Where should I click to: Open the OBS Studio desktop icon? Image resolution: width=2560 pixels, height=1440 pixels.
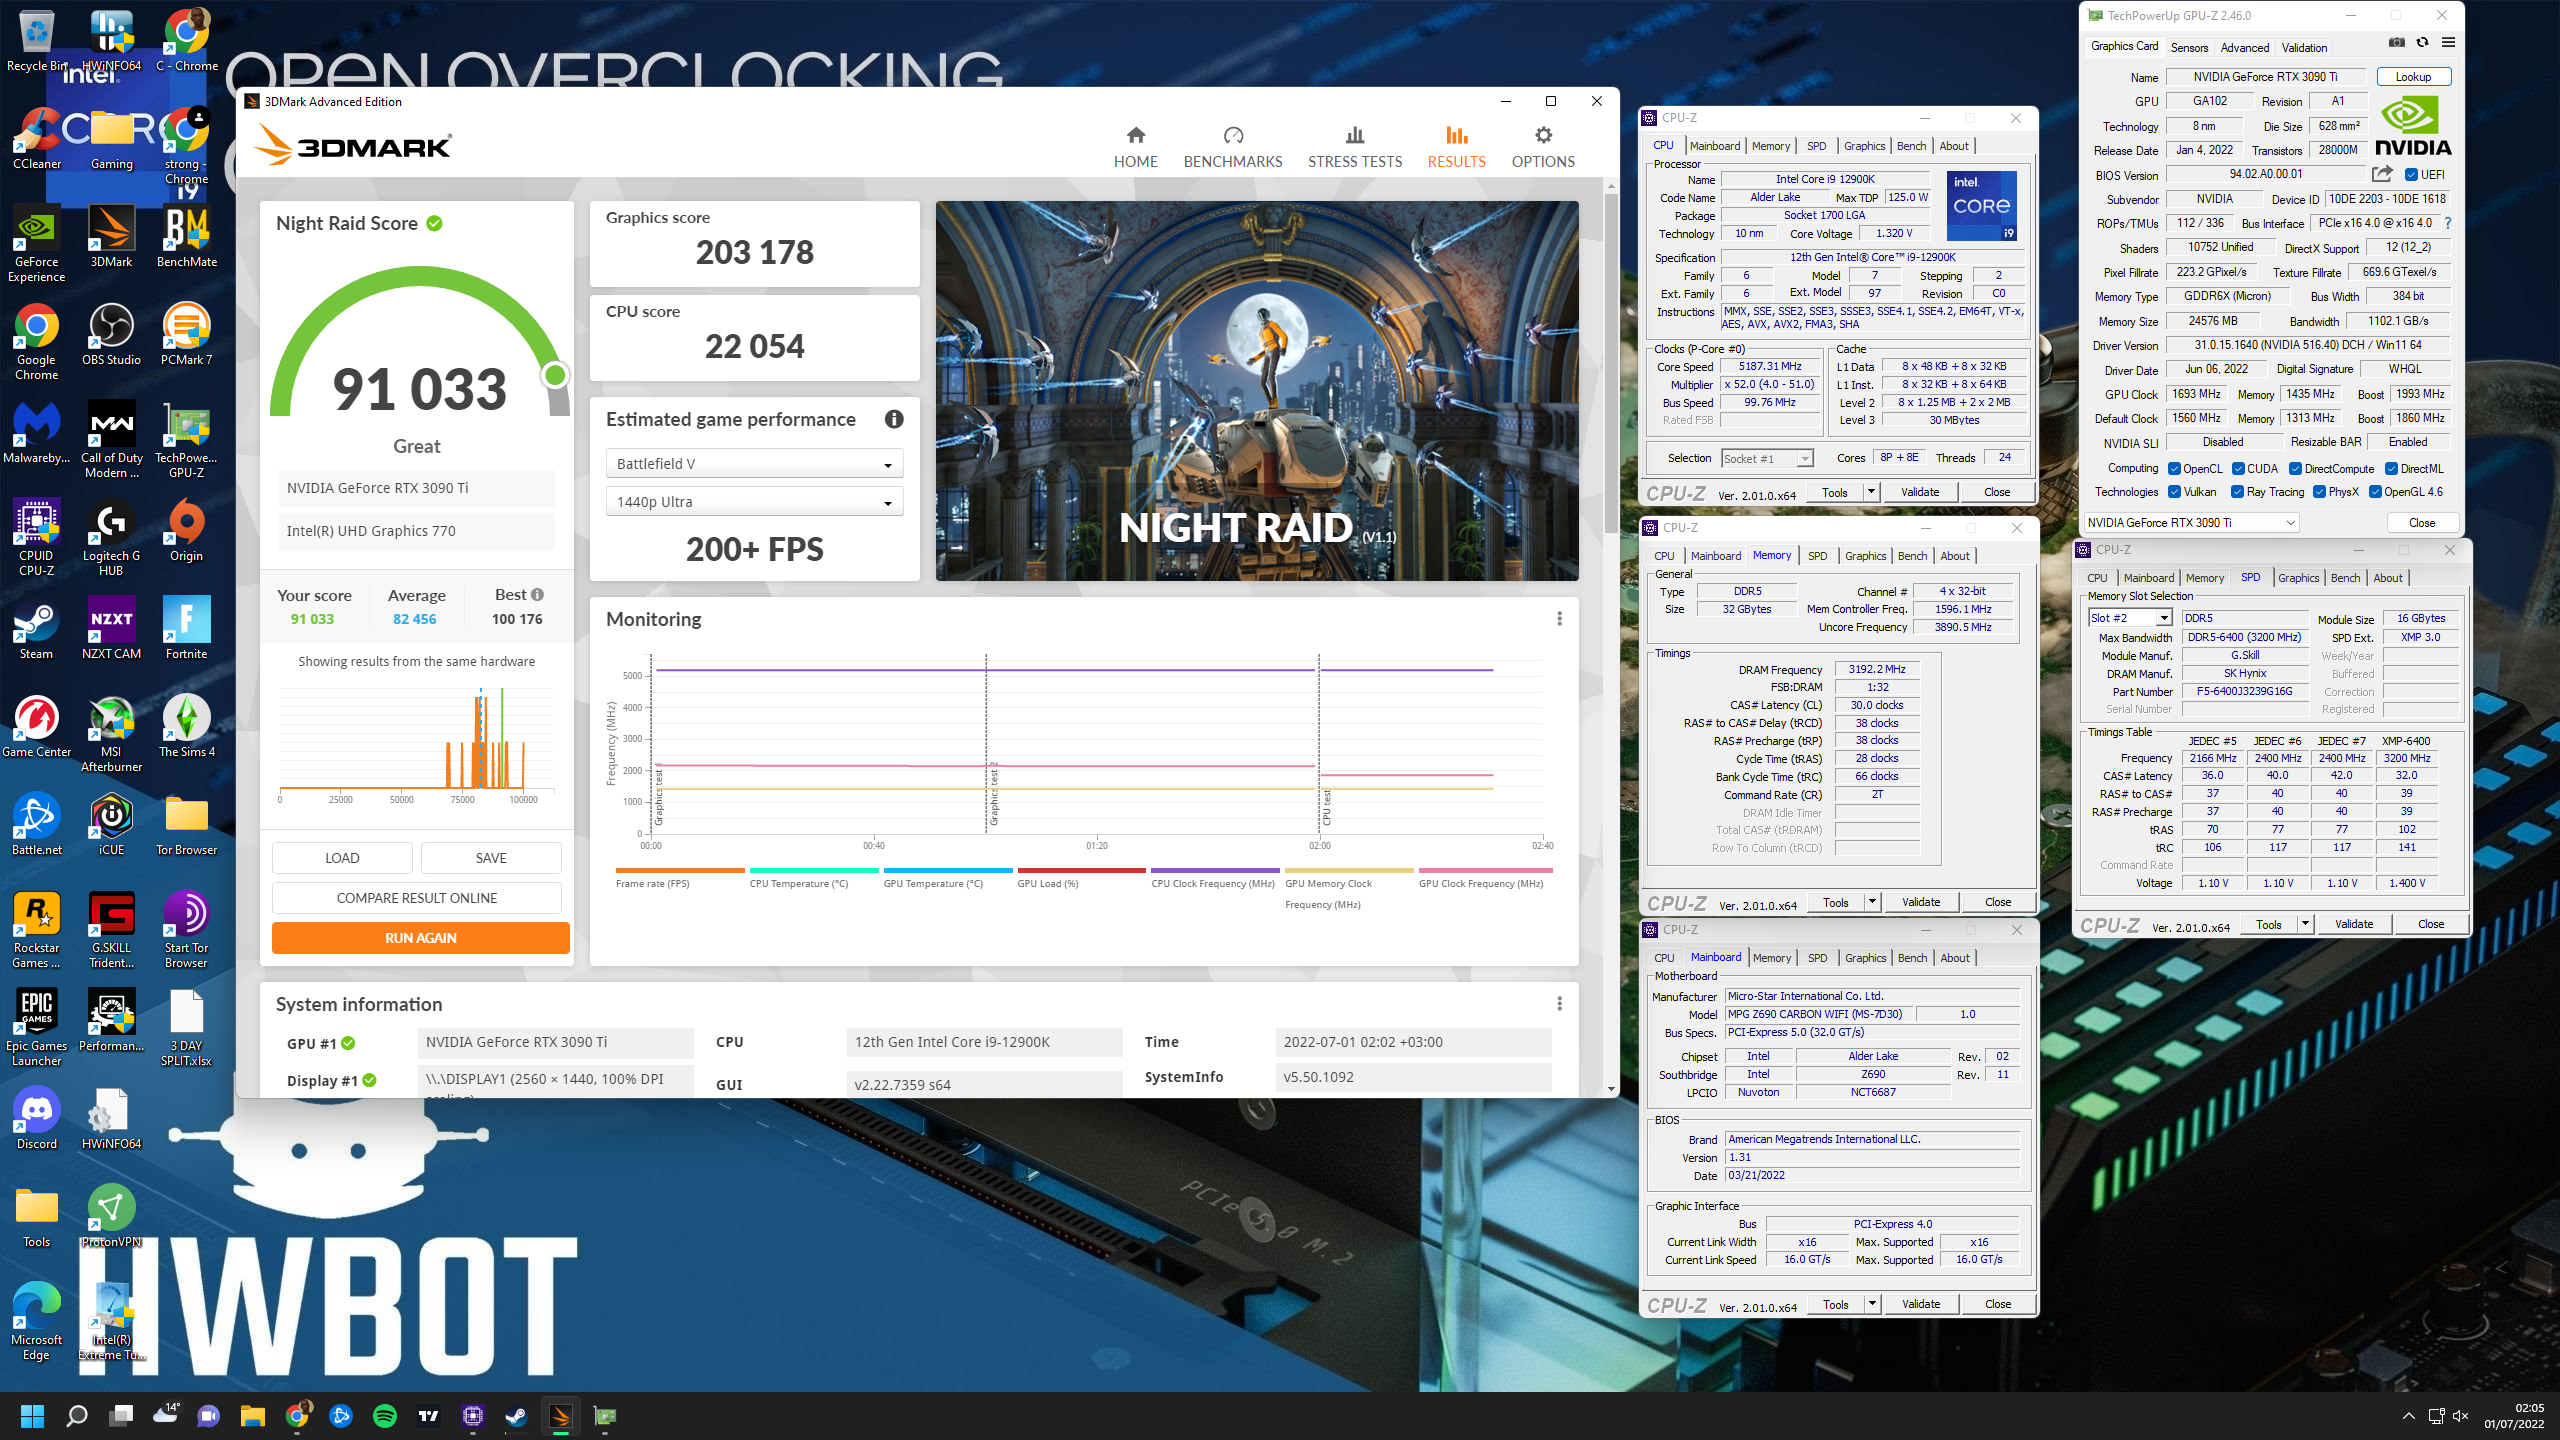[111, 335]
